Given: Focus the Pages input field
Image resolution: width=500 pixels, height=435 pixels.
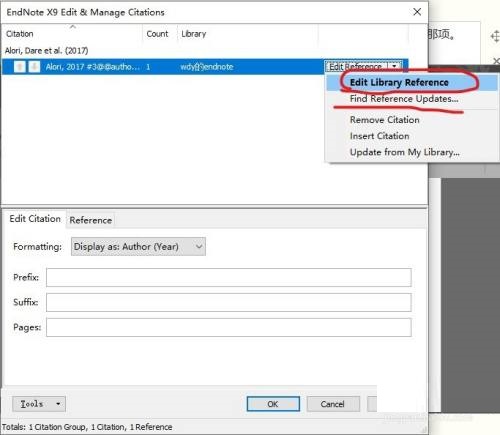Looking at the screenshot, I should [229, 327].
